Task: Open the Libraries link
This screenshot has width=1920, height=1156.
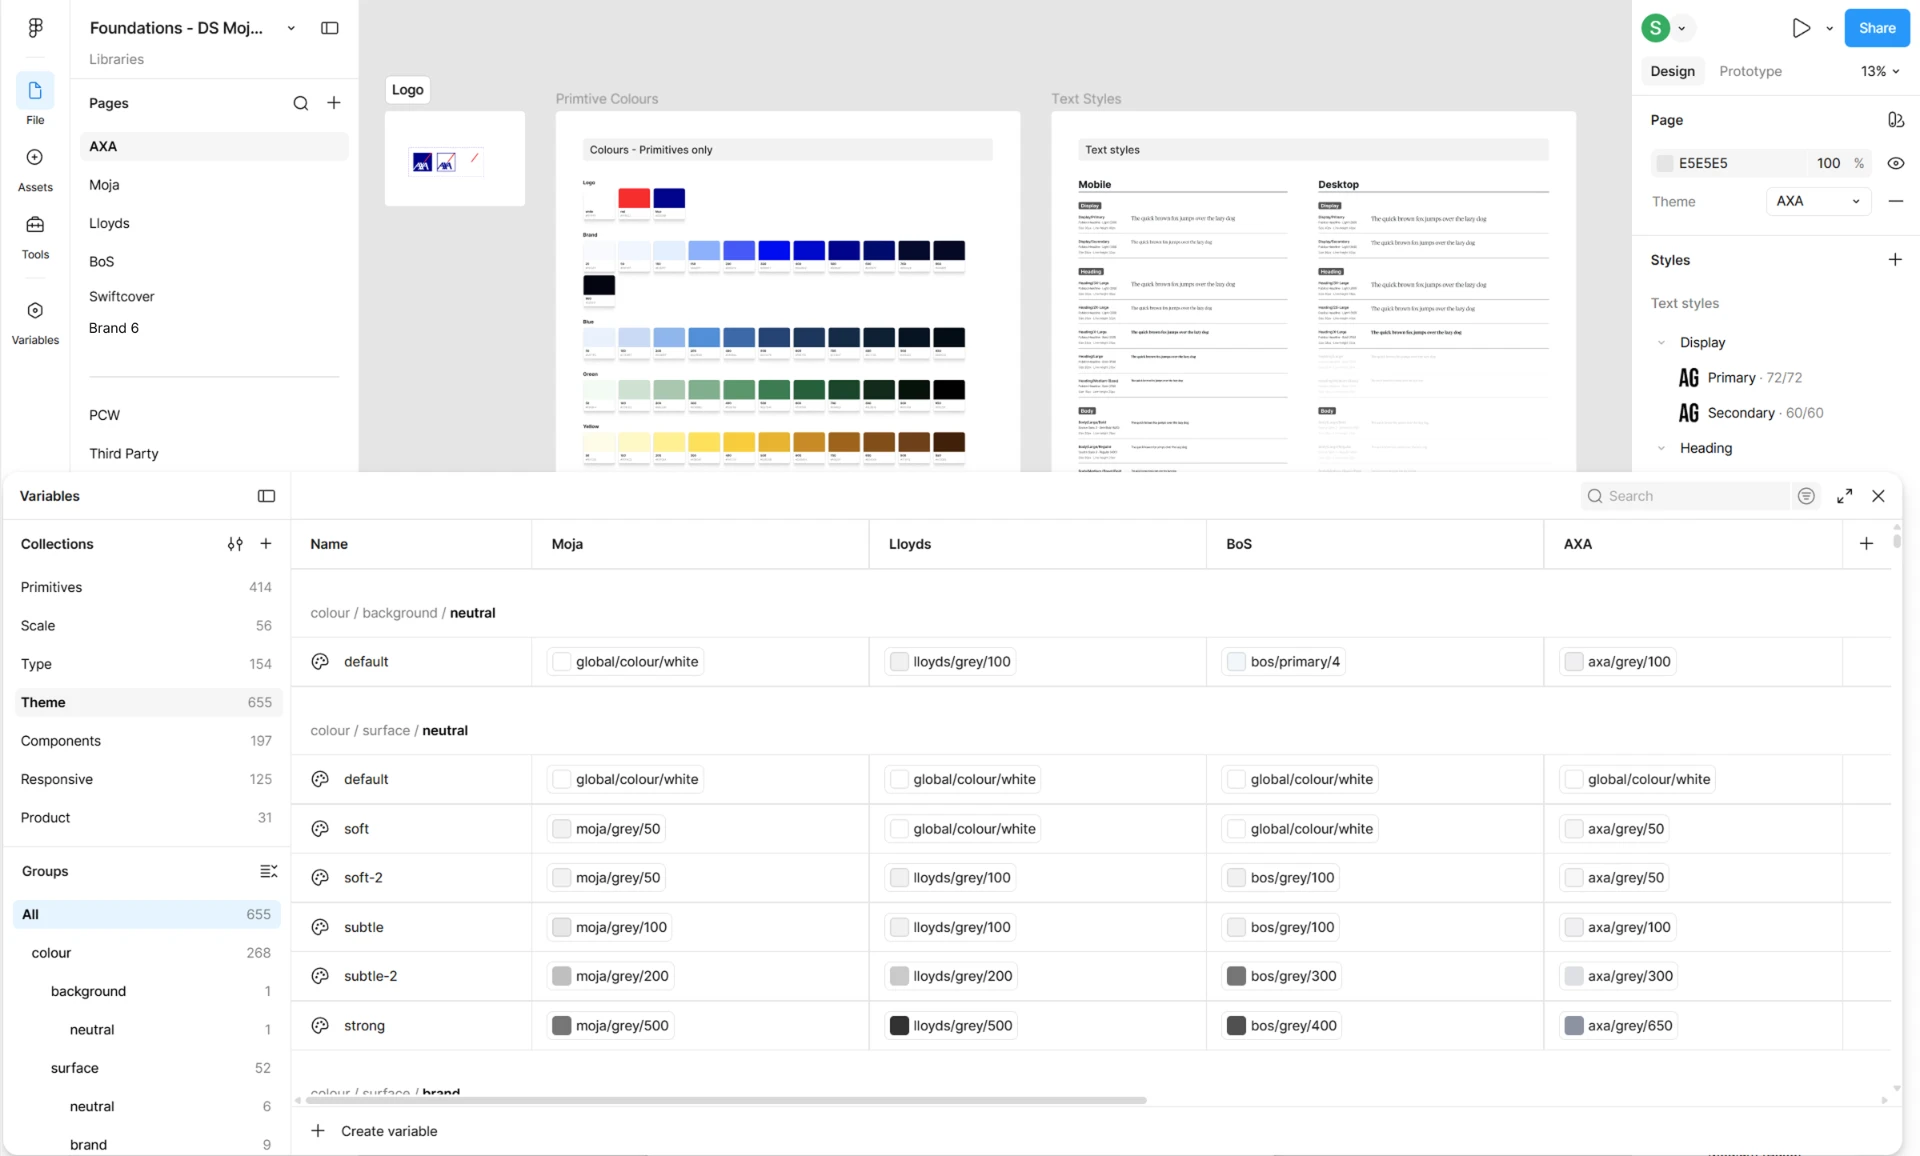Action: pos(116,59)
